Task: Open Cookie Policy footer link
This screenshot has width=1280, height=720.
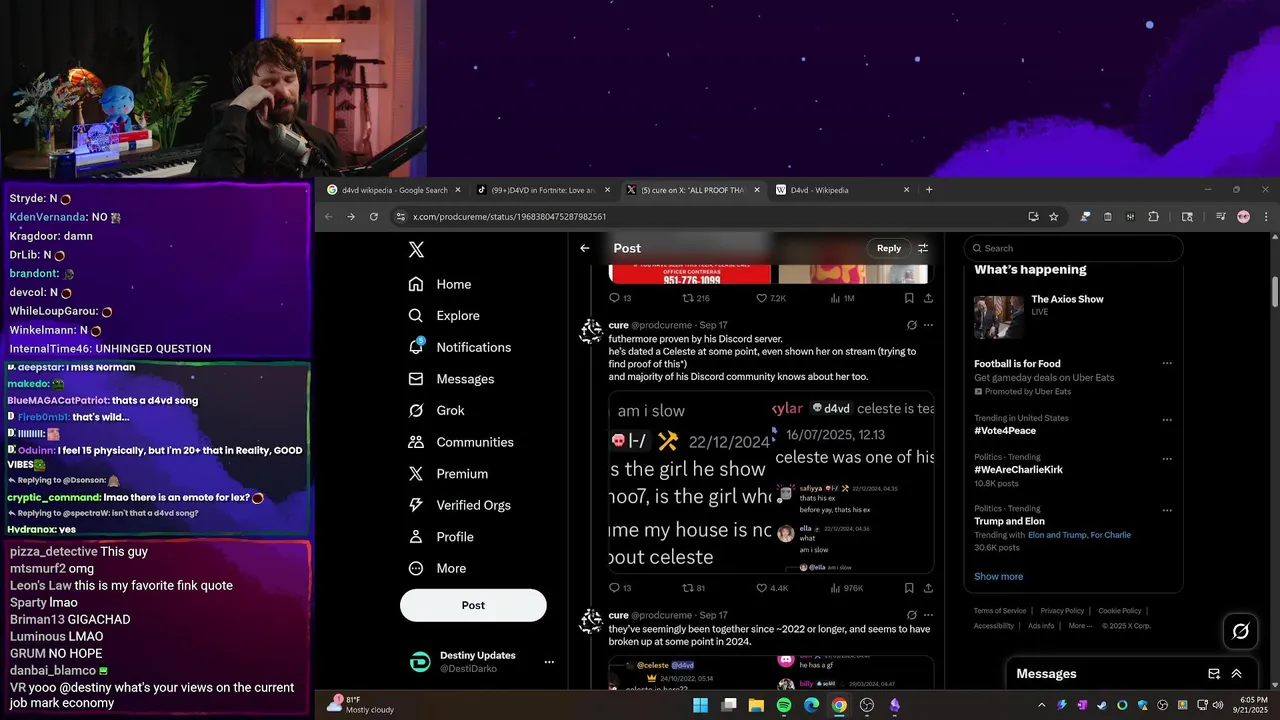Action: (1119, 611)
